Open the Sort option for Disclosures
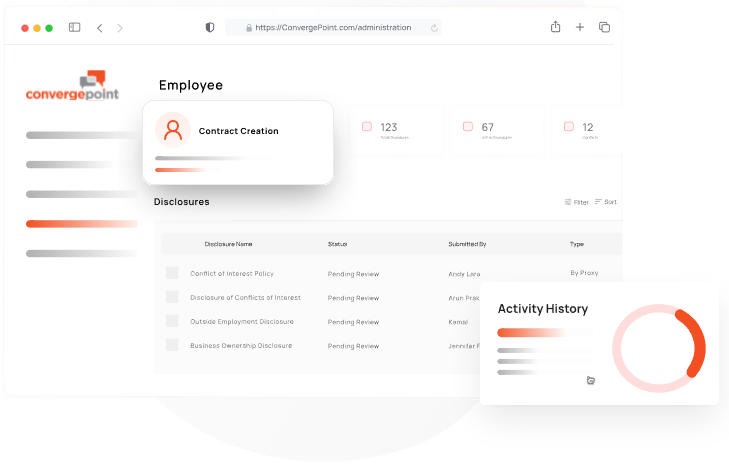The image size is (729, 469). (606, 202)
